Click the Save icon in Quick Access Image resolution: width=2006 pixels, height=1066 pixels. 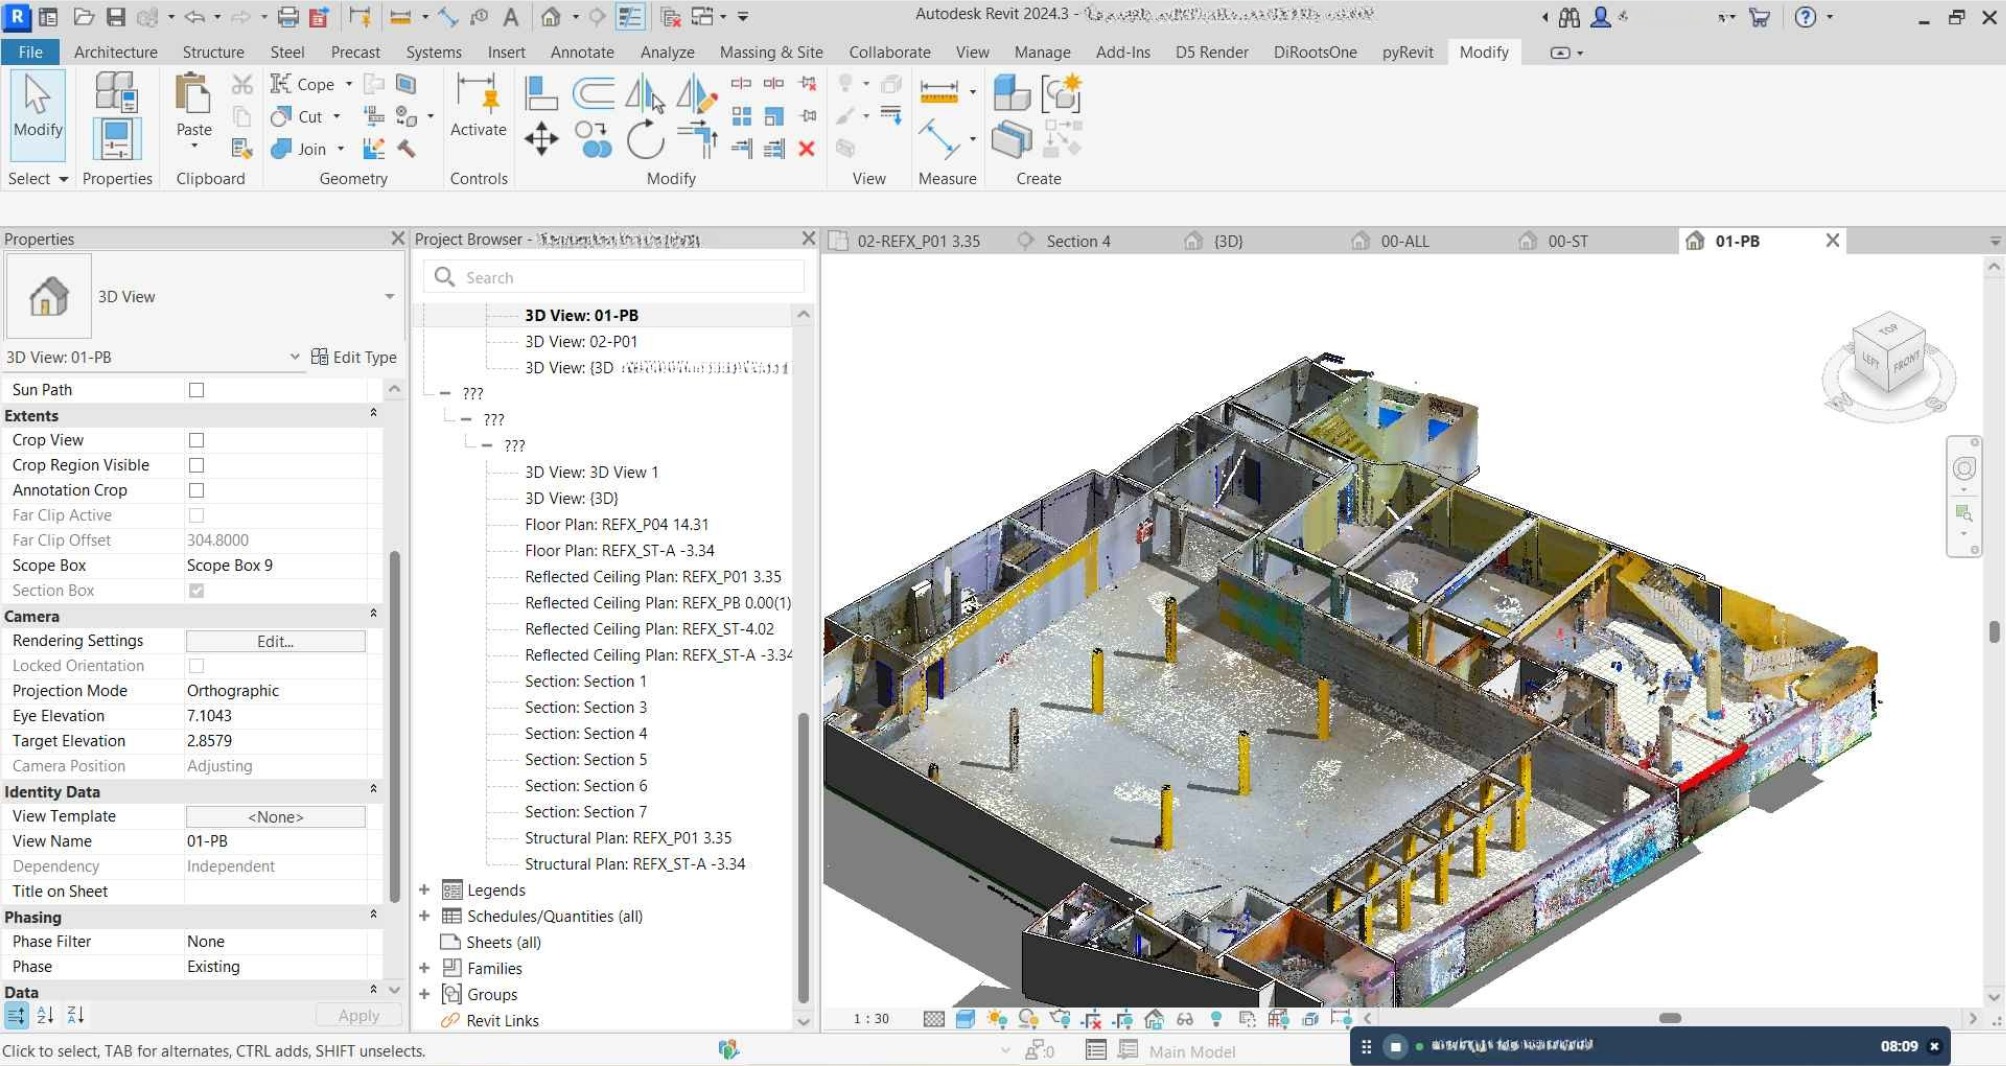pos(116,17)
